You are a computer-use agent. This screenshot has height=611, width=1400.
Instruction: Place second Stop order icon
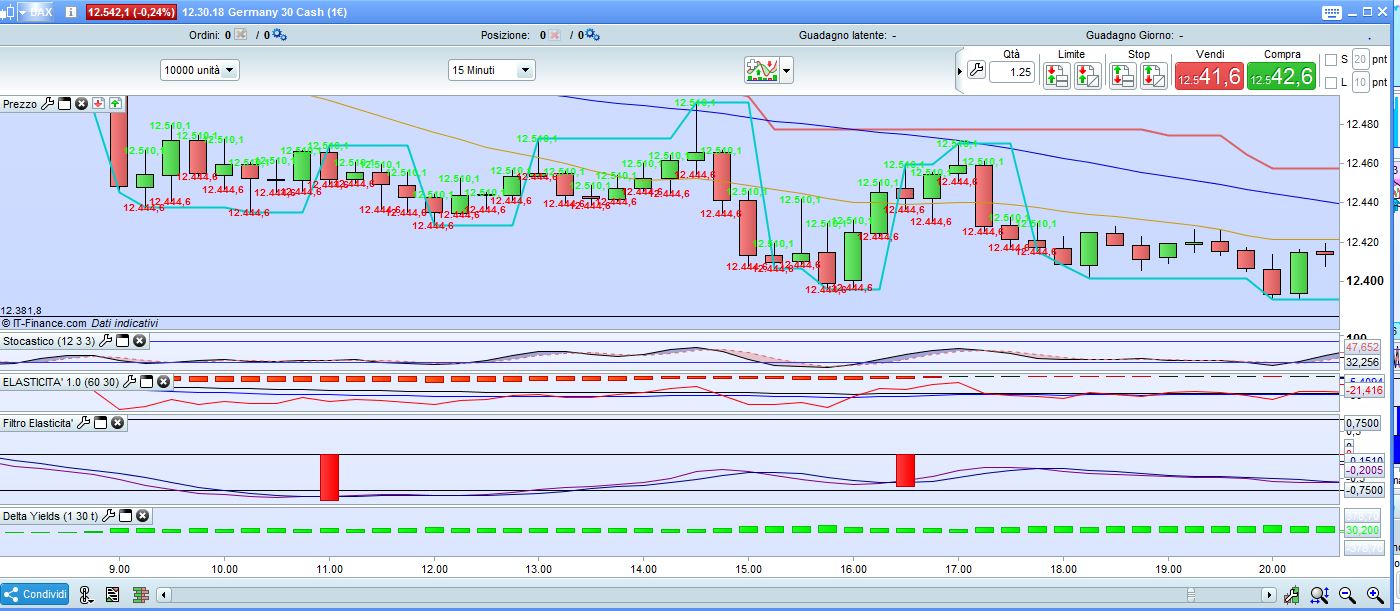(1153, 76)
